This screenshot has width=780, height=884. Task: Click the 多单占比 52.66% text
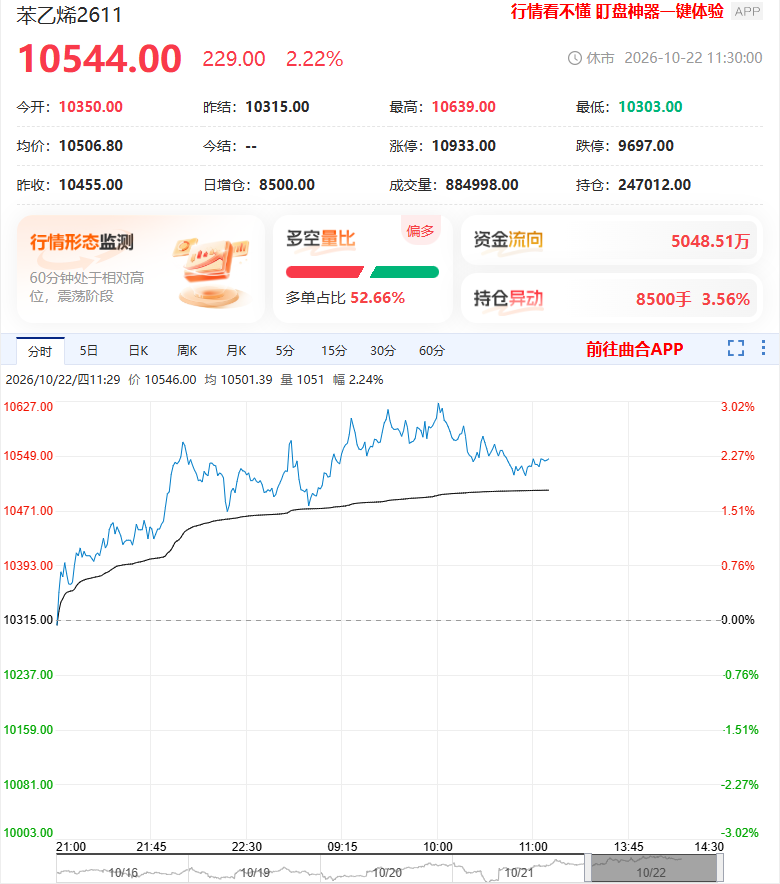coord(345,298)
